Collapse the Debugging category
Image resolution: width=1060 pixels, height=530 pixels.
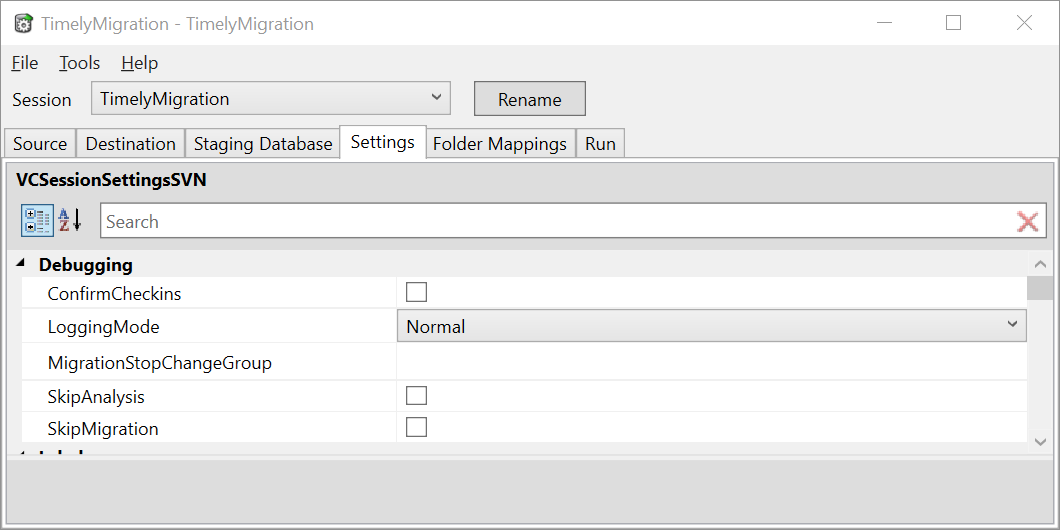pos(22,263)
